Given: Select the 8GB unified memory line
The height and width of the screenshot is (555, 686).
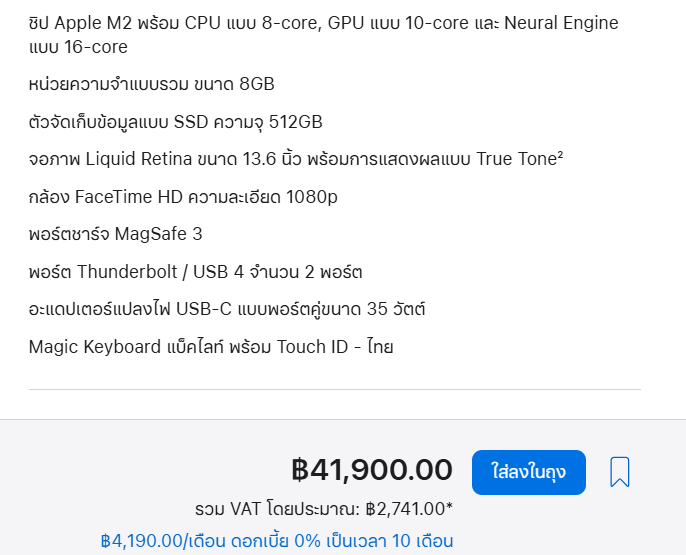Looking at the screenshot, I should tap(151, 84).
